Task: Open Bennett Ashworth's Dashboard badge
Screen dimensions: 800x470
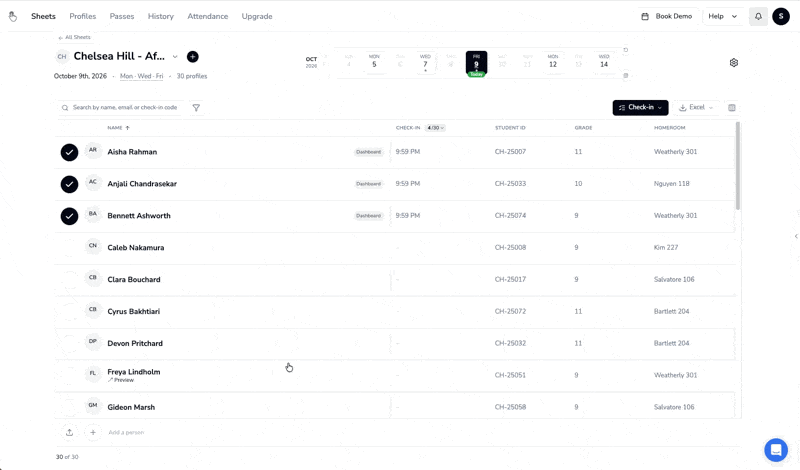Action: (368, 216)
